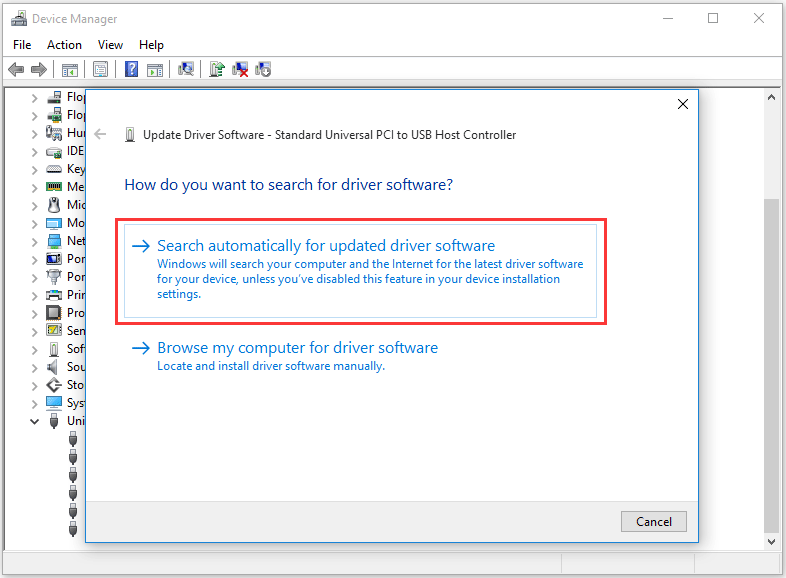Expand the Processors node chevron
The height and width of the screenshot is (578, 786).
pyautogui.click(x=34, y=314)
